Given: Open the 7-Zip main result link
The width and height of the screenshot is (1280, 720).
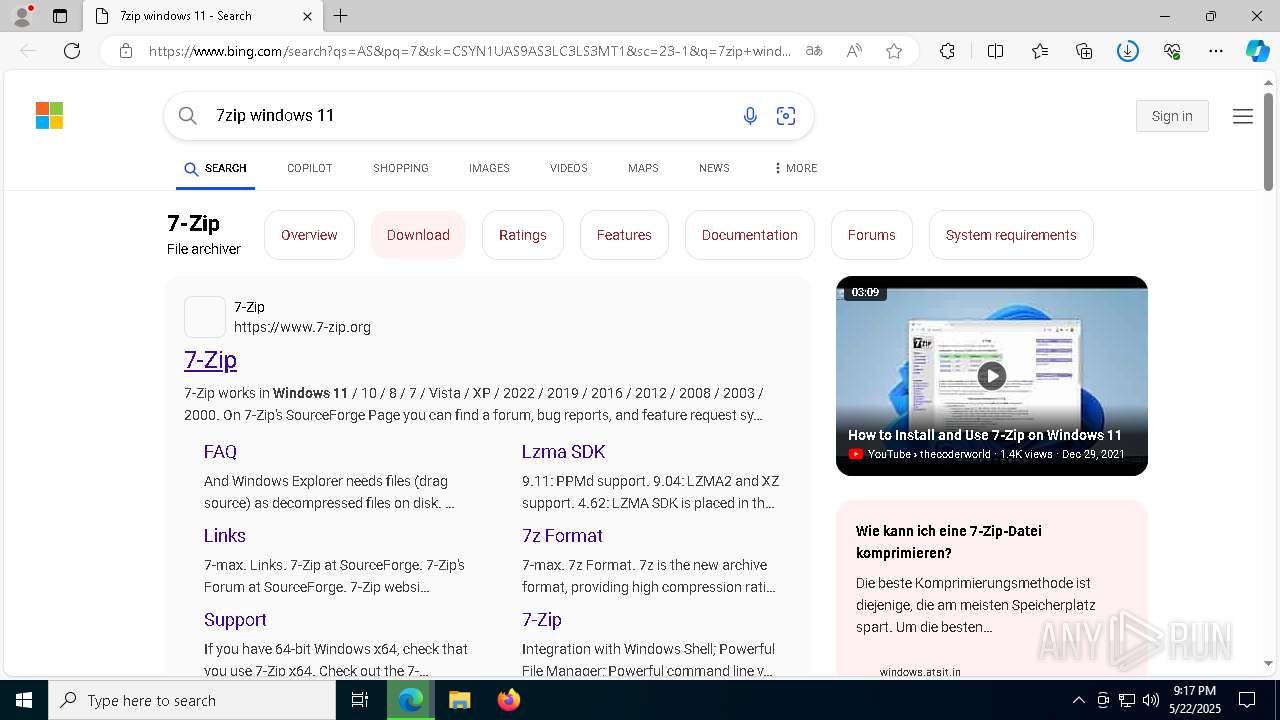Looking at the screenshot, I should point(210,360).
